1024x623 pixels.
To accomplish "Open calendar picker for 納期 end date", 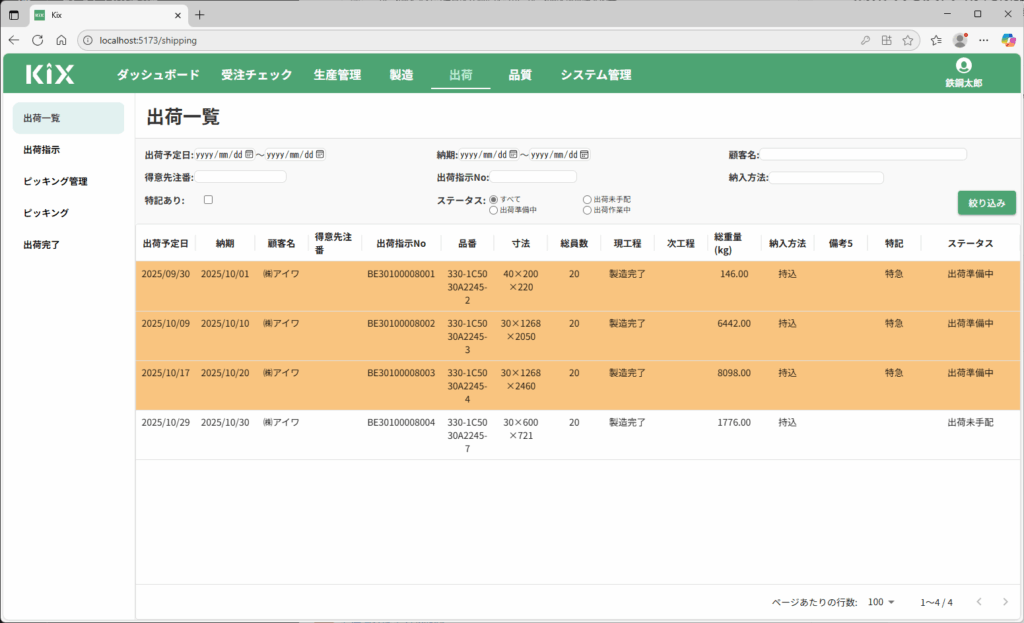I will click(584, 155).
